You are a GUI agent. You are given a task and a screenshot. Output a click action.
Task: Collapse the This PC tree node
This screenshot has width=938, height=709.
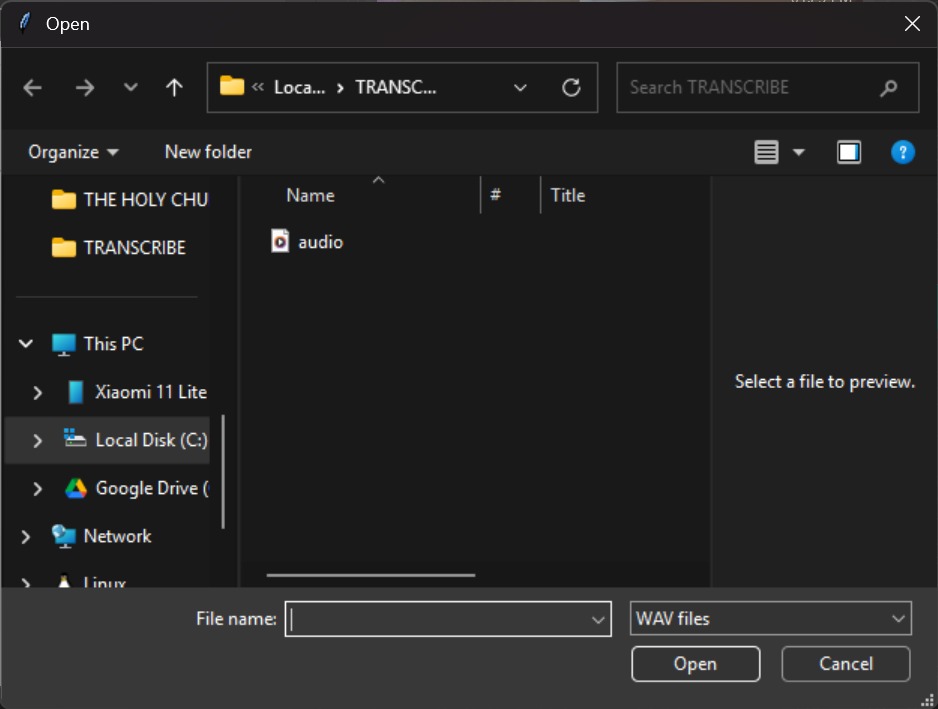tap(26, 344)
